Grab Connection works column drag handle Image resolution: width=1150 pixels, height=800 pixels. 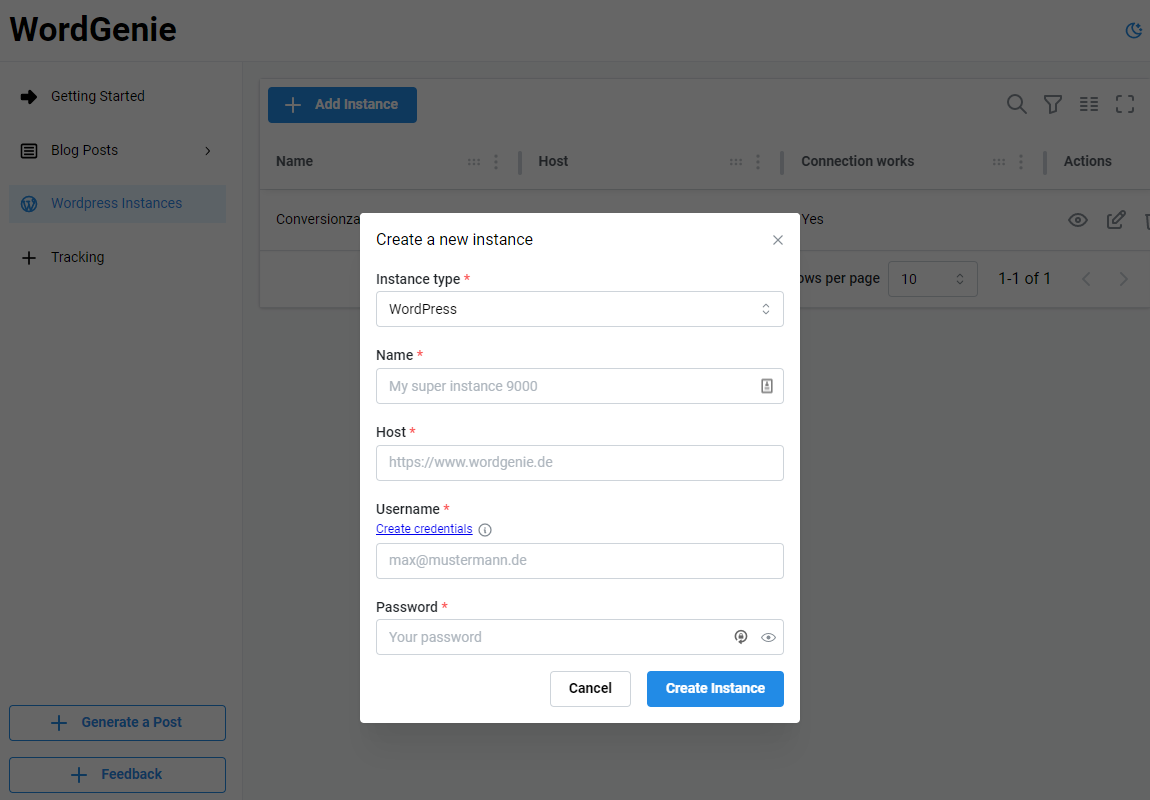(x=998, y=162)
